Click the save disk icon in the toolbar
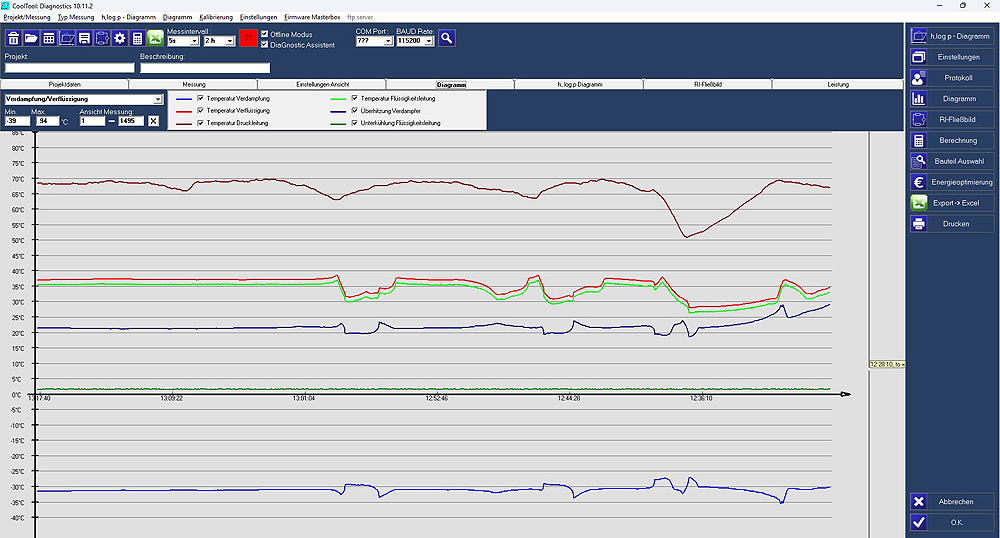The height and width of the screenshot is (538, 1000). pos(84,38)
